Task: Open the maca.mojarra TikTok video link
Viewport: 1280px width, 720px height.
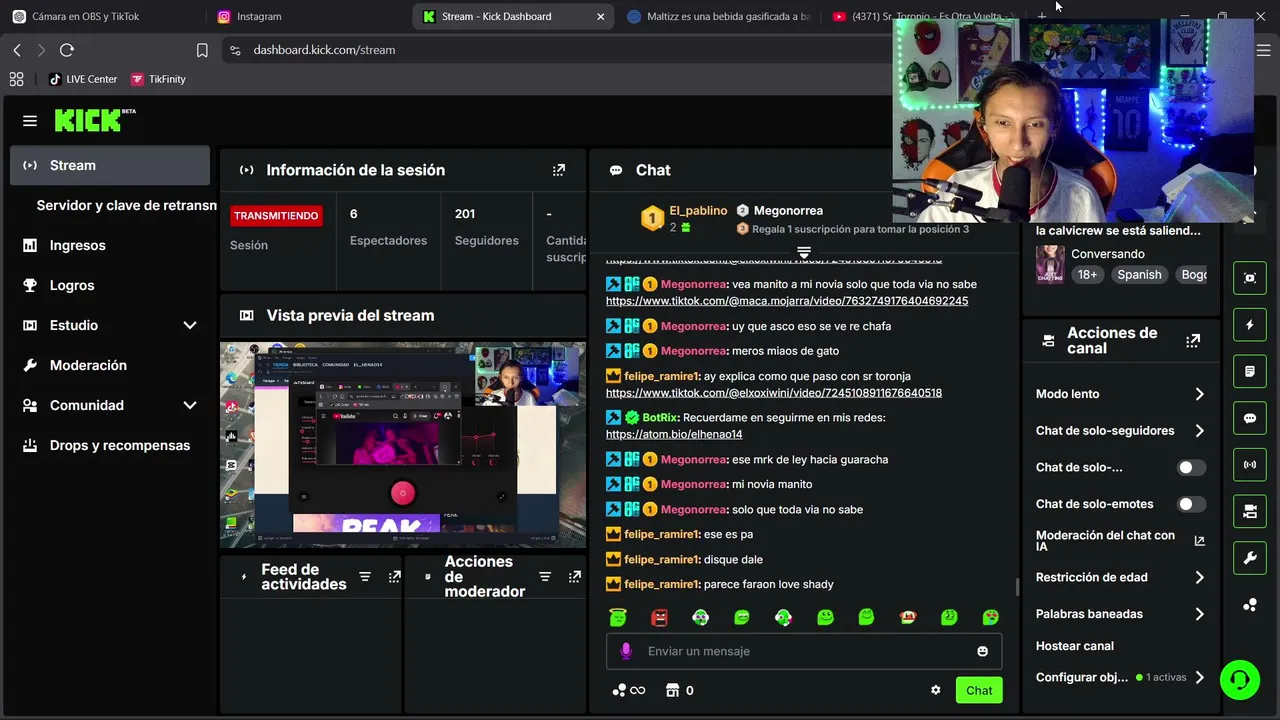Action: [x=787, y=301]
